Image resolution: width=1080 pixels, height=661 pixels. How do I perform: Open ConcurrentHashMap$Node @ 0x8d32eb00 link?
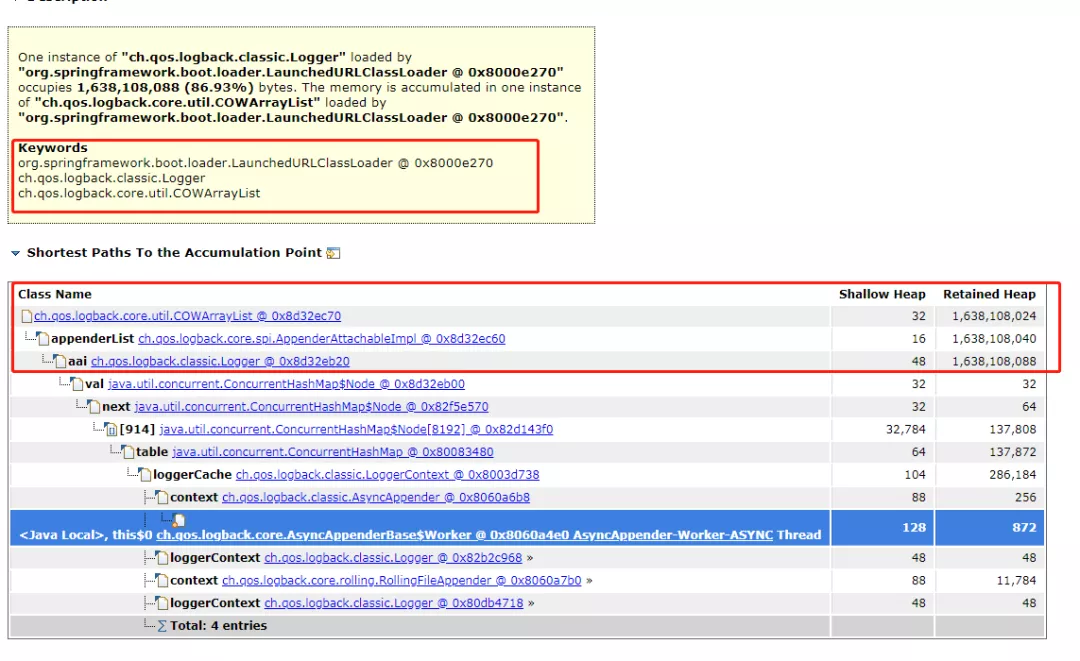(x=287, y=384)
